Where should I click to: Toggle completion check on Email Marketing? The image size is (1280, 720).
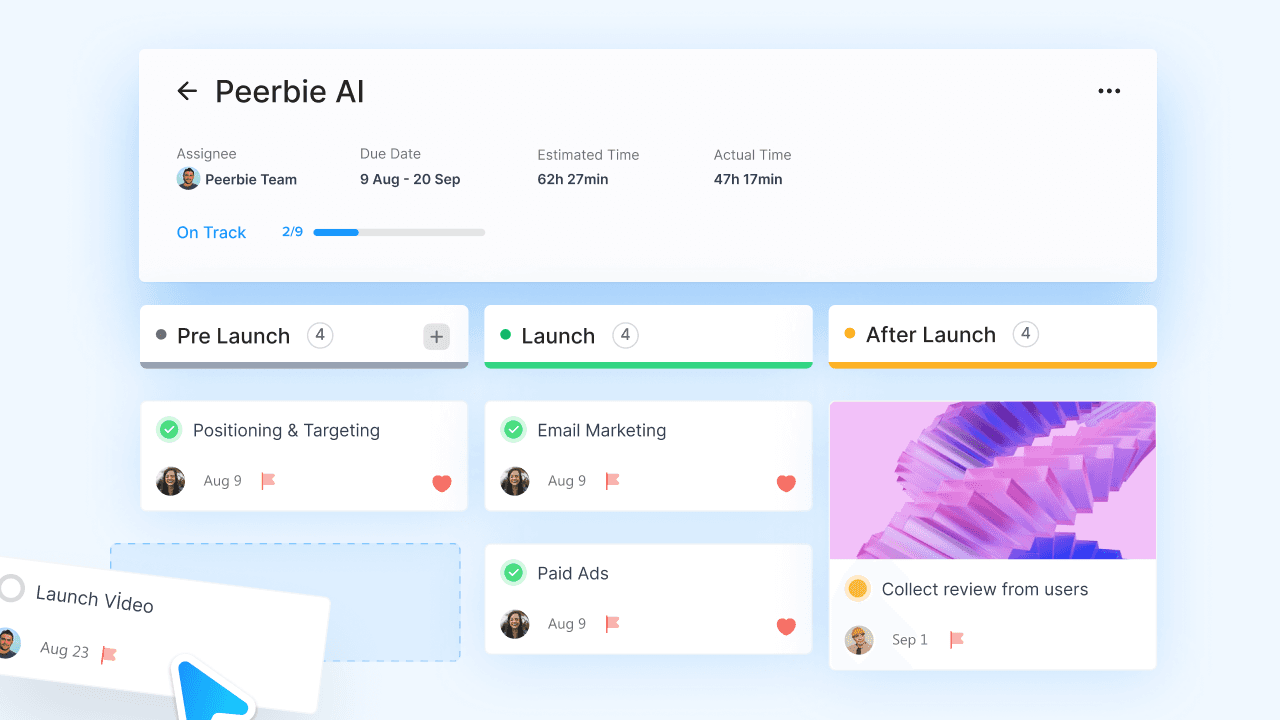[x=513, y=430]
